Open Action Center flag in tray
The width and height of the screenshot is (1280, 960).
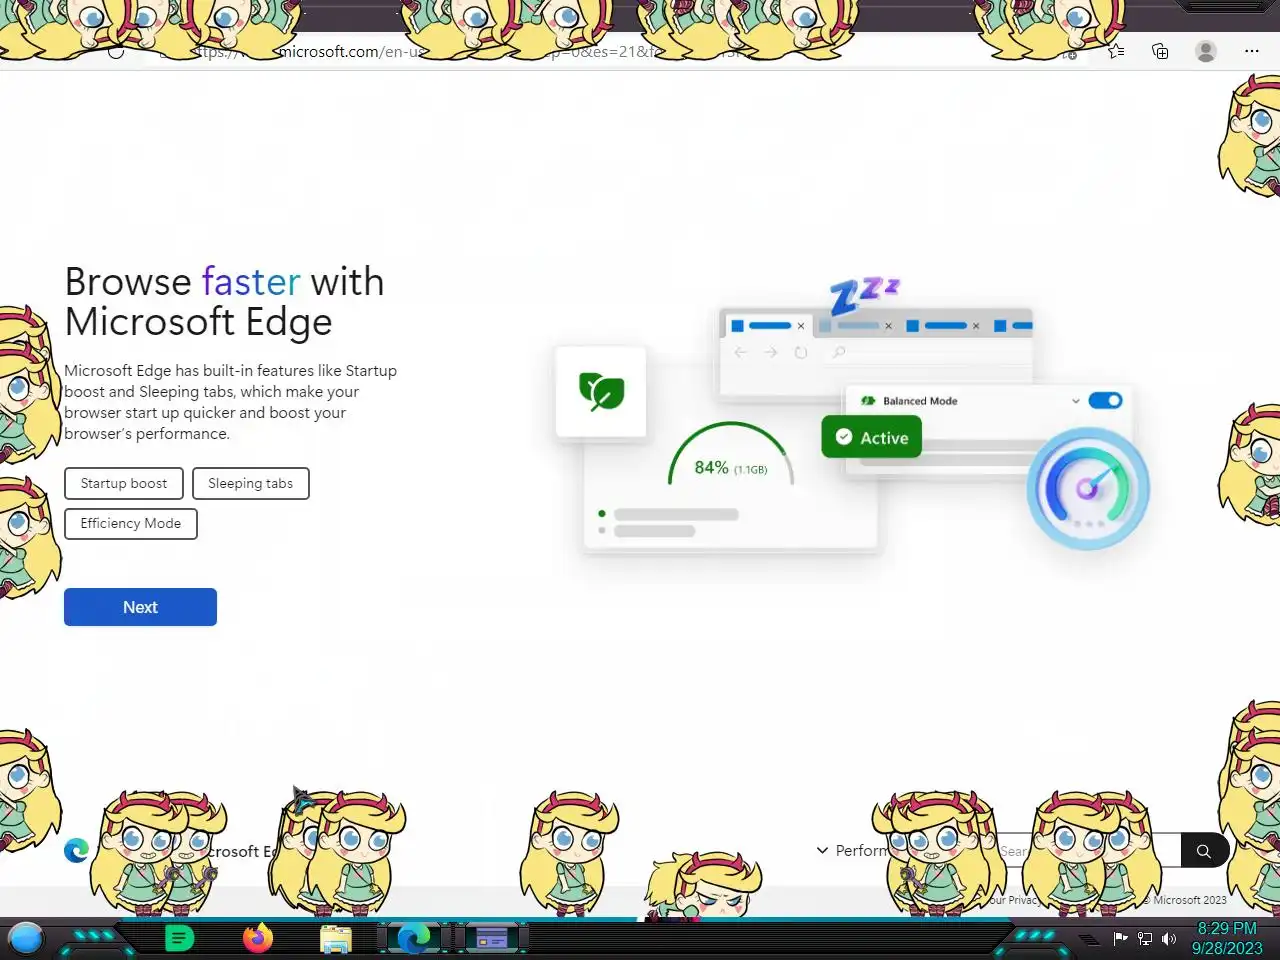coord(1121,938)
